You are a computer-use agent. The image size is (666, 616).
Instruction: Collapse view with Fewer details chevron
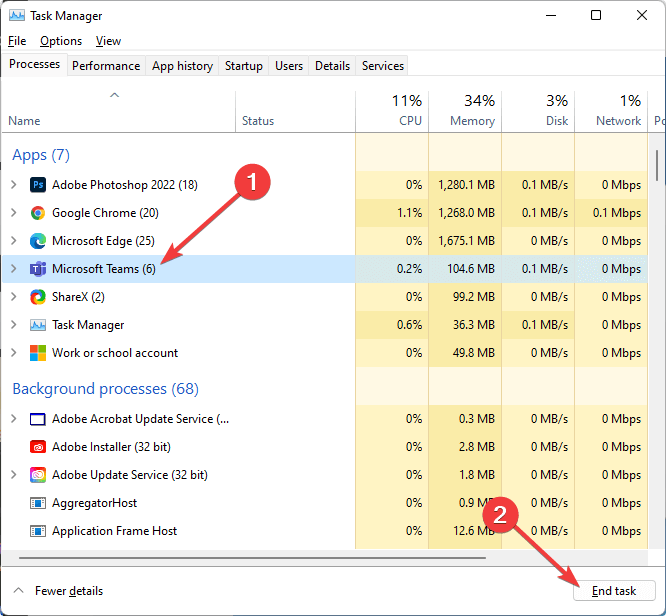[x=18, y=591]
